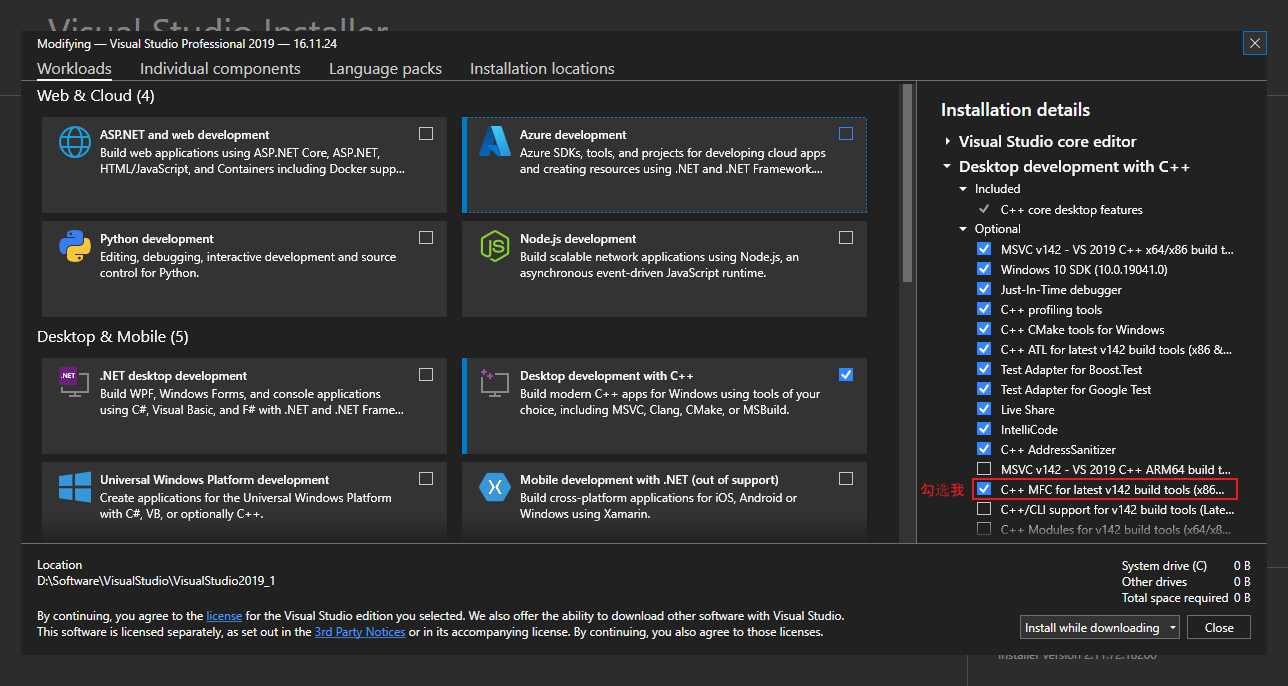The height and width of the screenshot is (686, 1288).
Task: Click the Azure development logo icon
Action: (494, 142)
